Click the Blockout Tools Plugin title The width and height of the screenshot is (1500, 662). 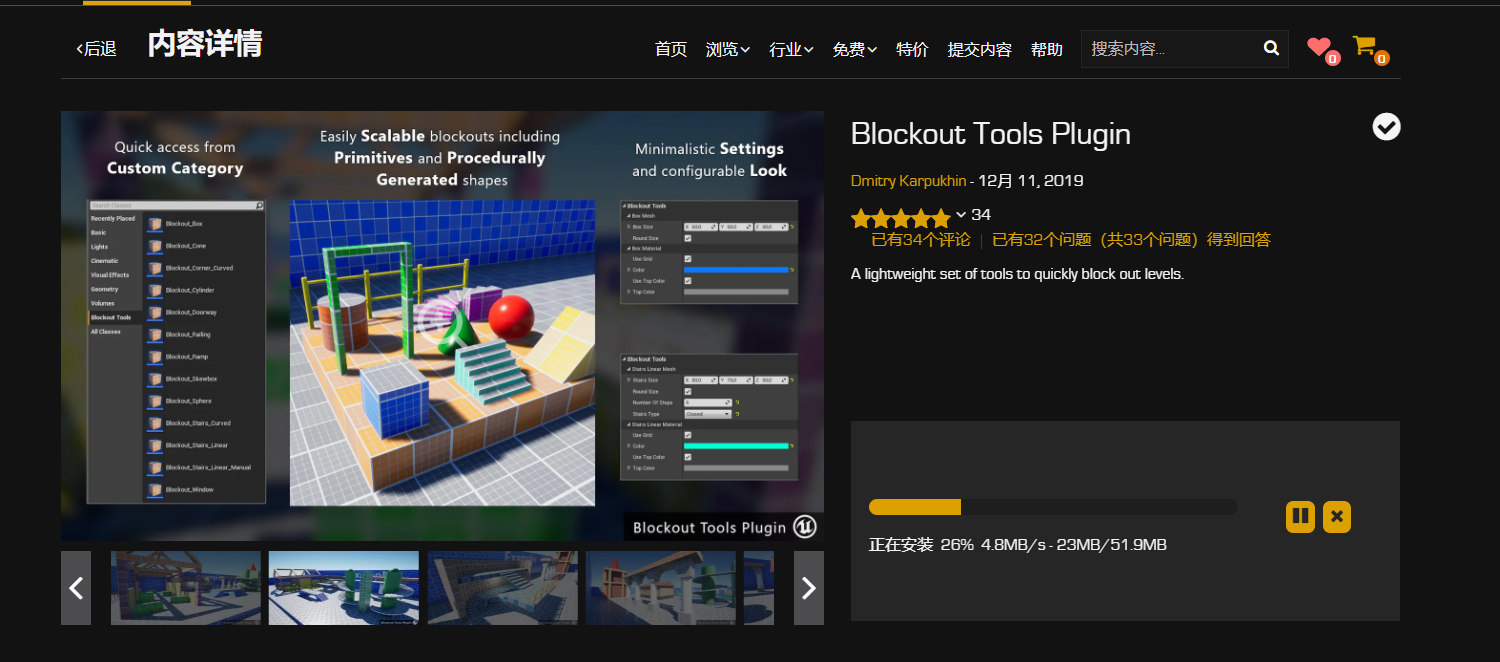(991, 134)
